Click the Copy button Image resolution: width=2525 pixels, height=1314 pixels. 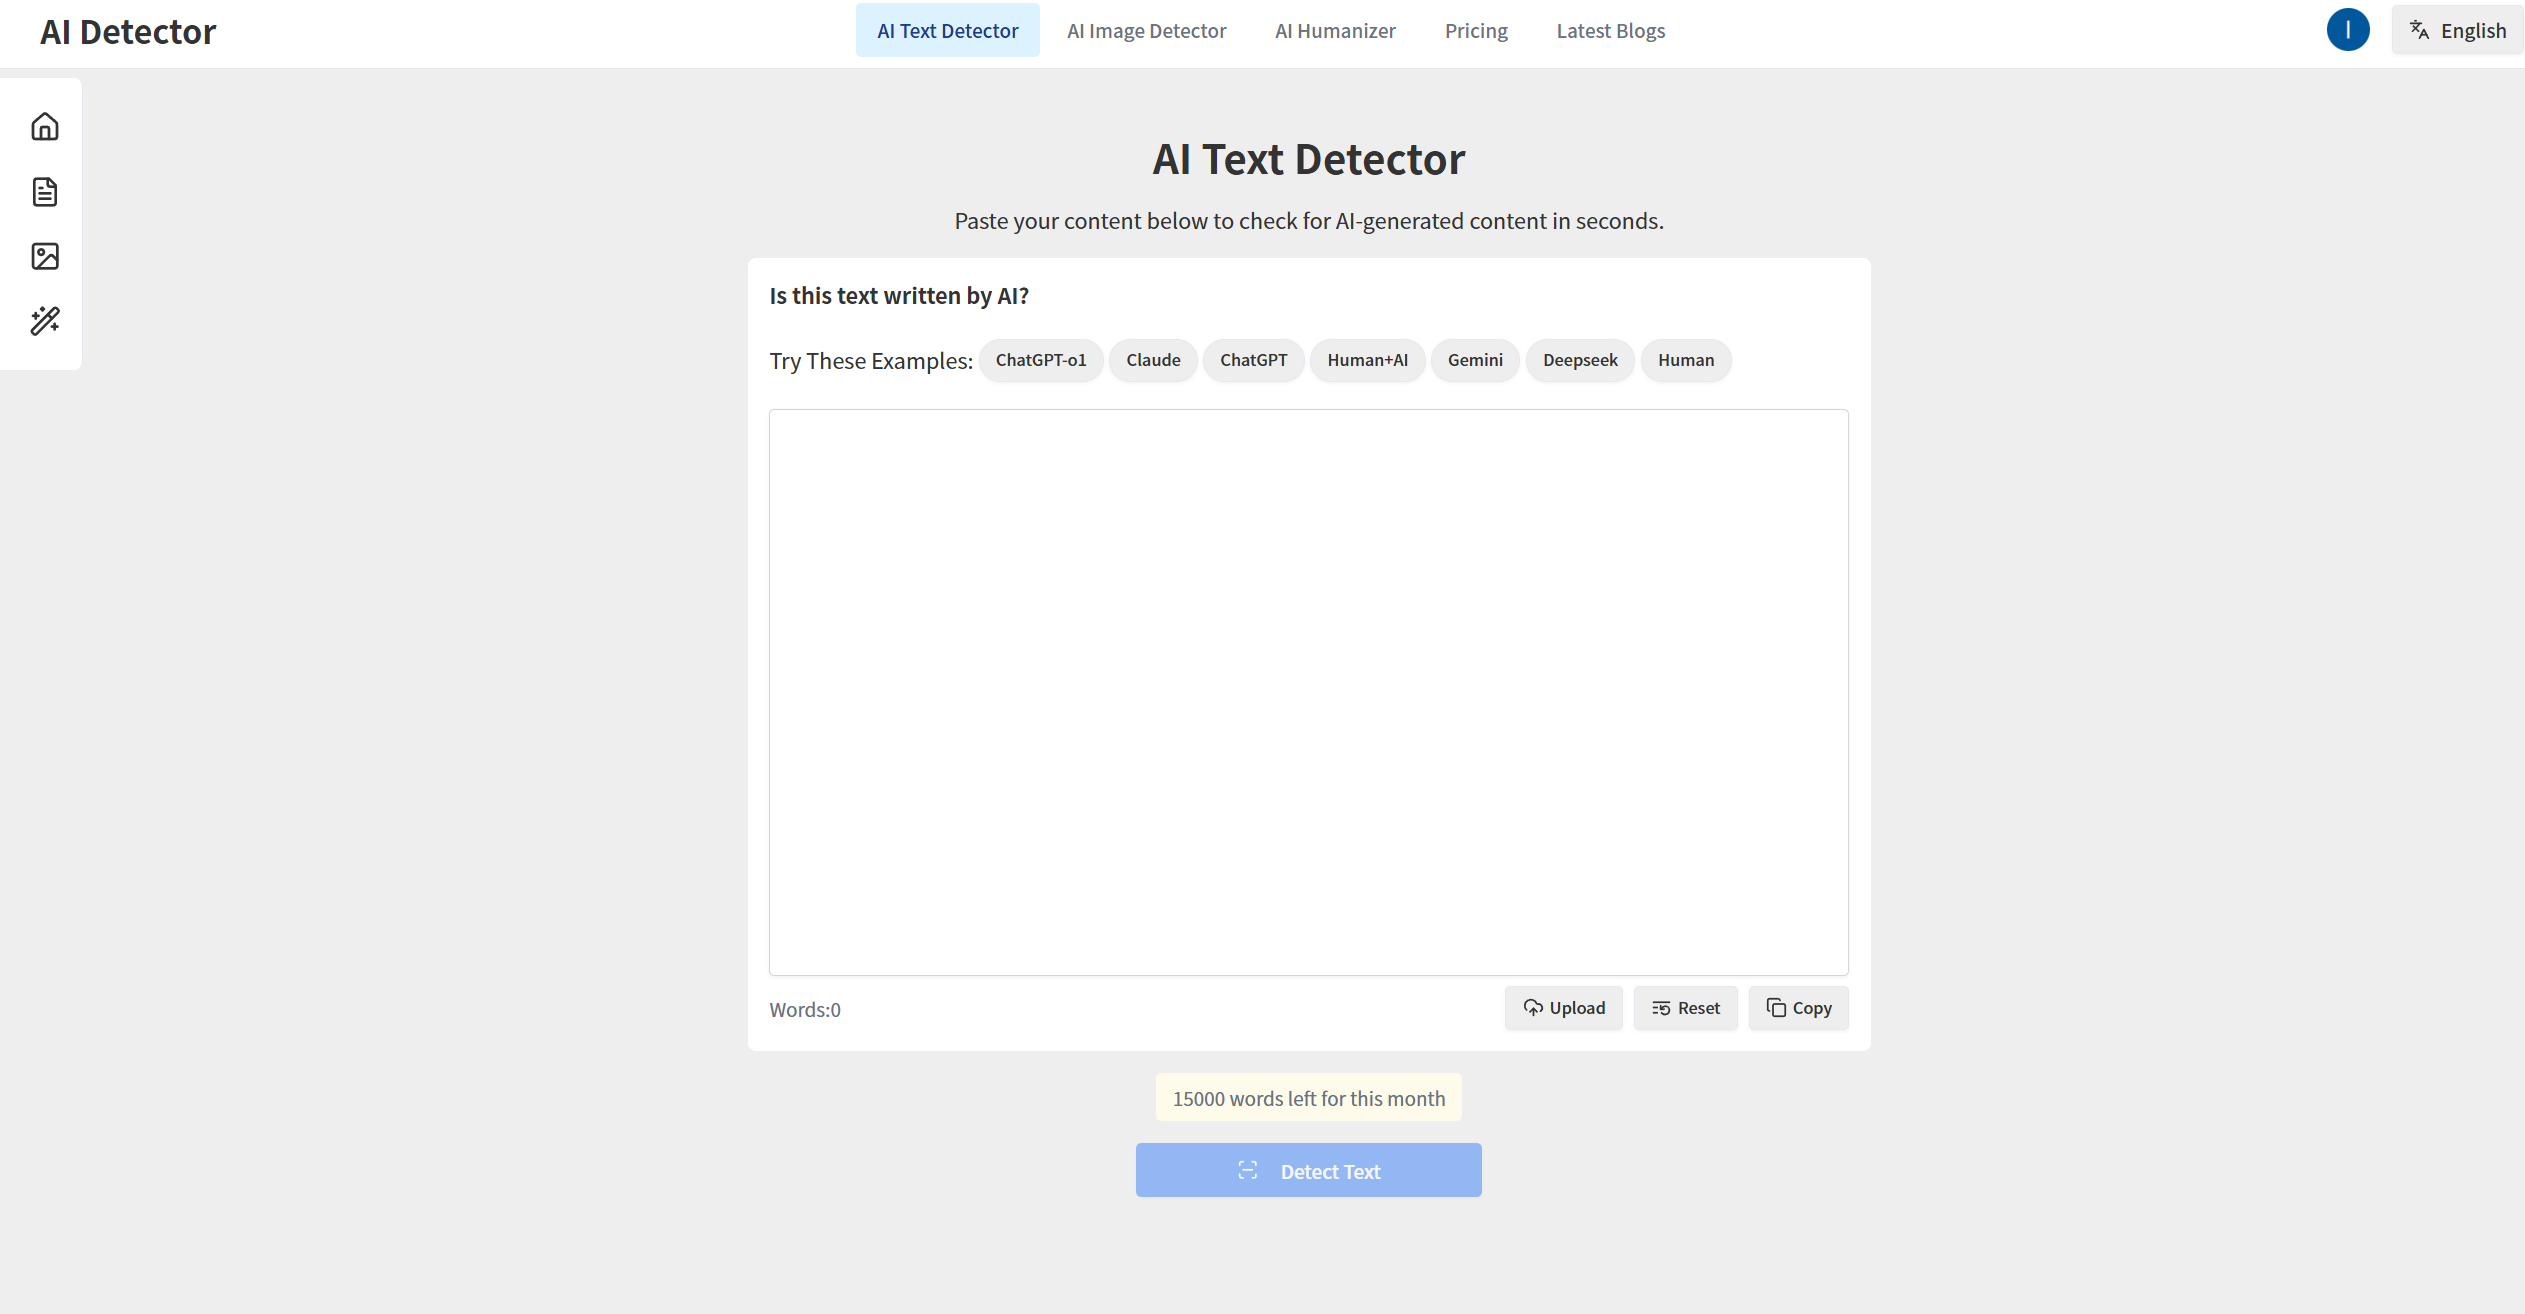[x=1798, y=1008]
